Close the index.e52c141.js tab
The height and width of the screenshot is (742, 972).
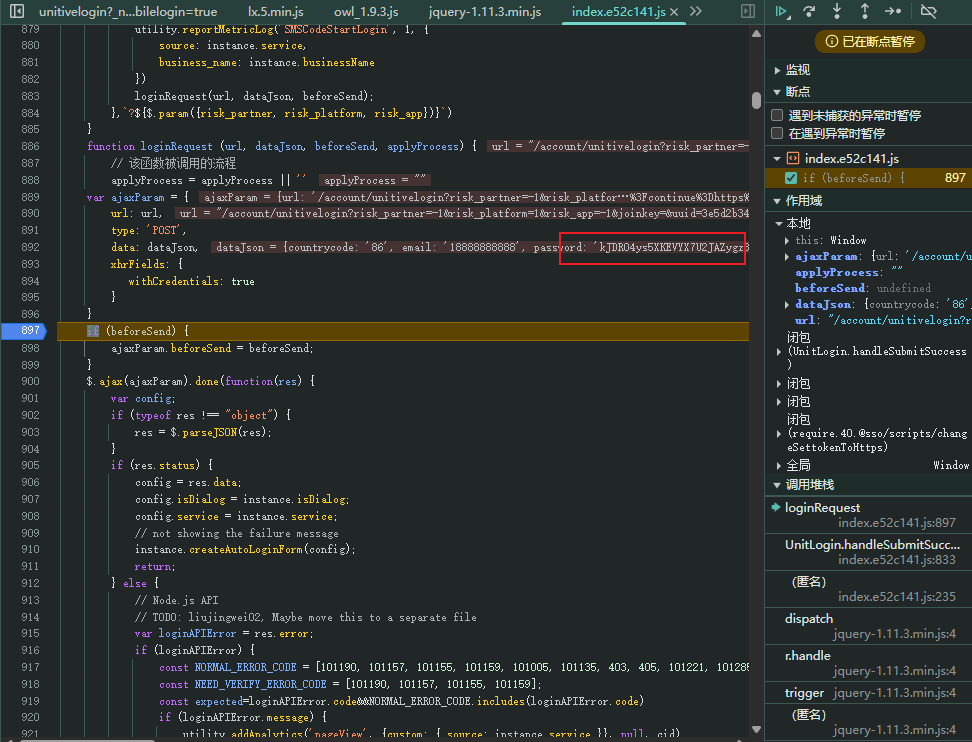coord(674,12)
